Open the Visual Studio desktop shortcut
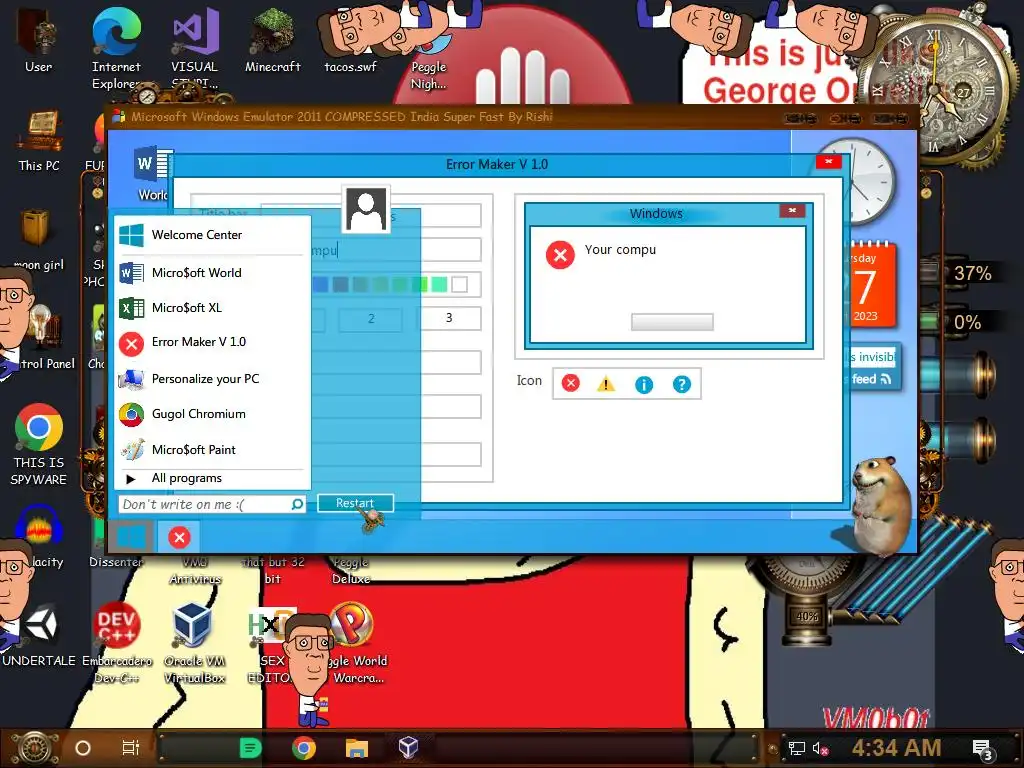Image resolution: width=1024 pixels, height=768 pixels. [195, 47]
